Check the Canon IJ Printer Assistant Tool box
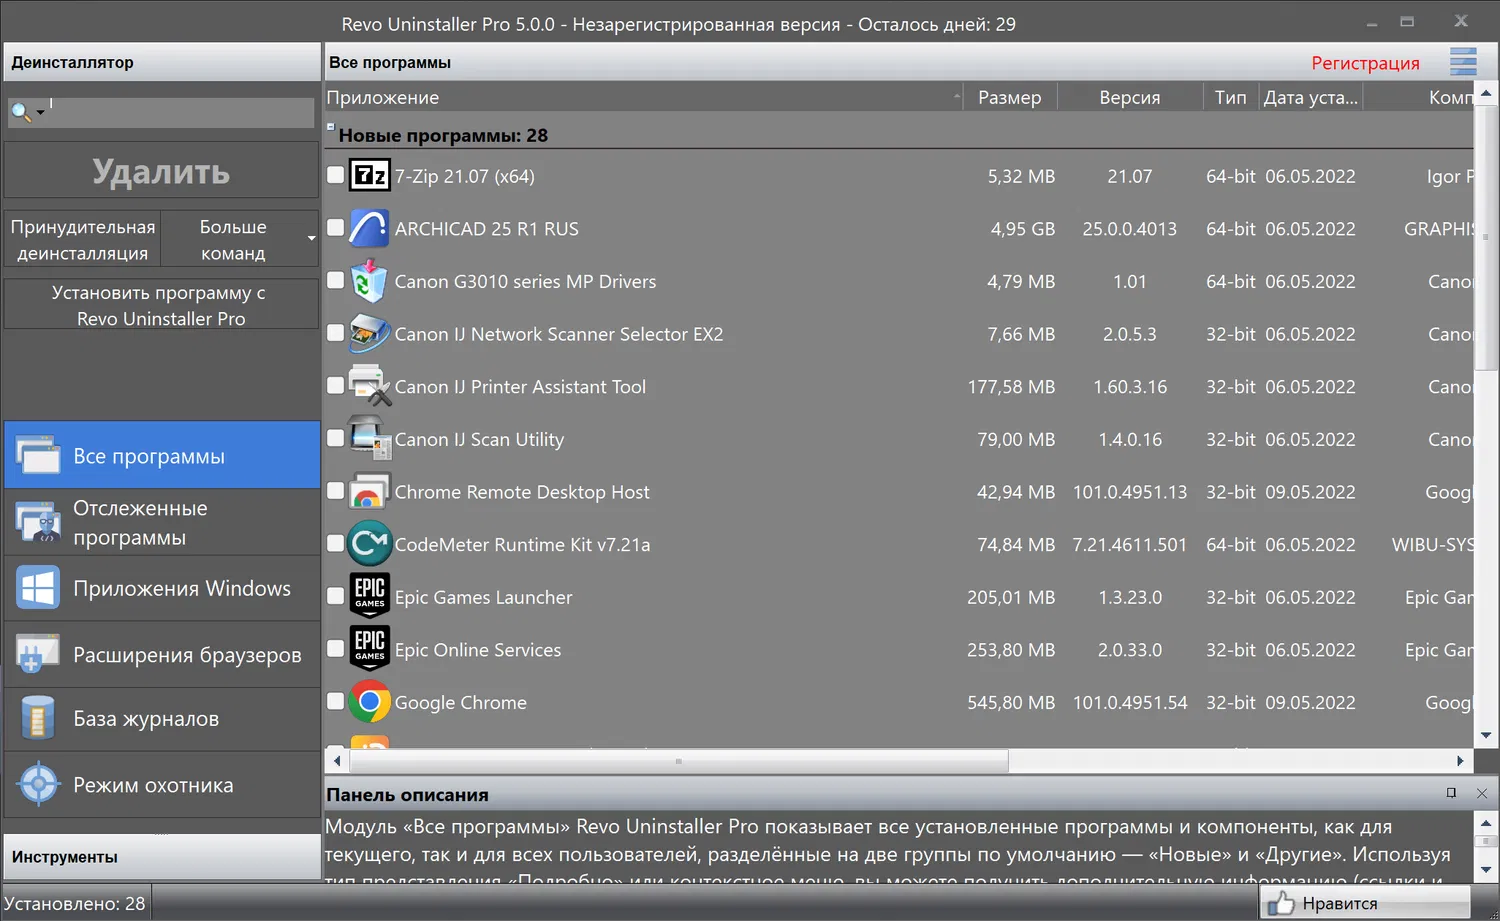1500x921 pixels. 336,385
